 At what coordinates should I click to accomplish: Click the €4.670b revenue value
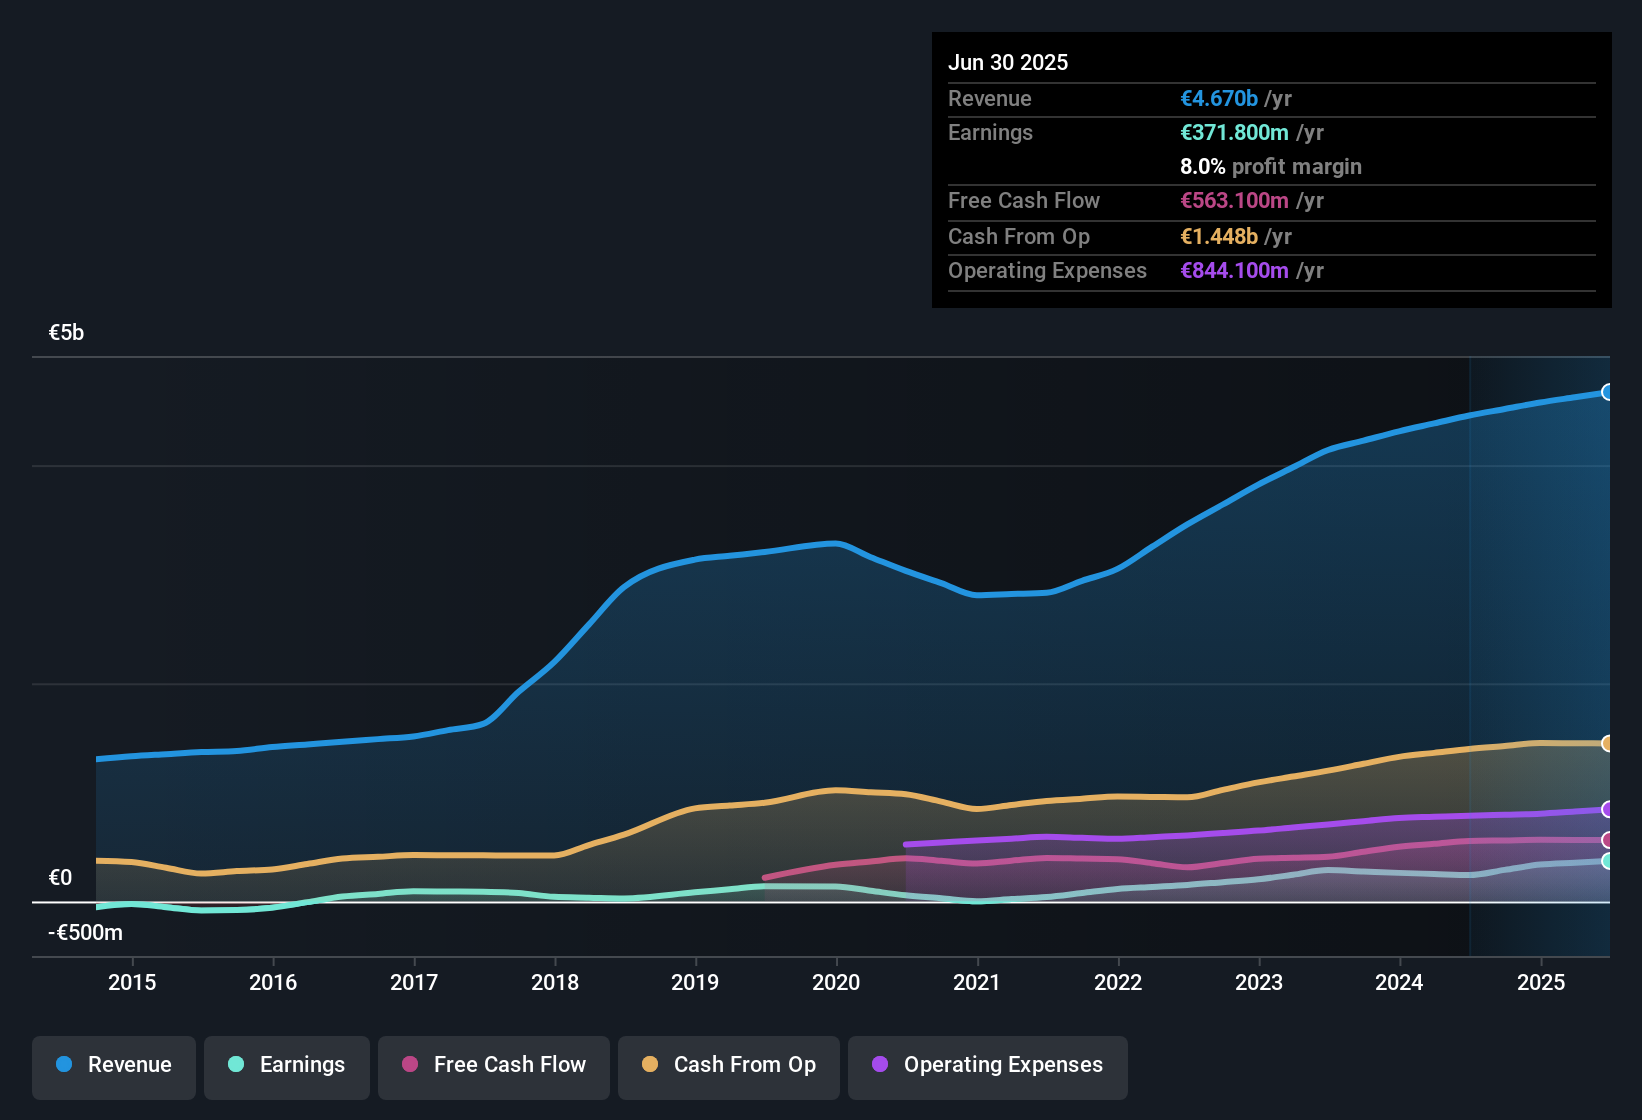pos(1218,98)
